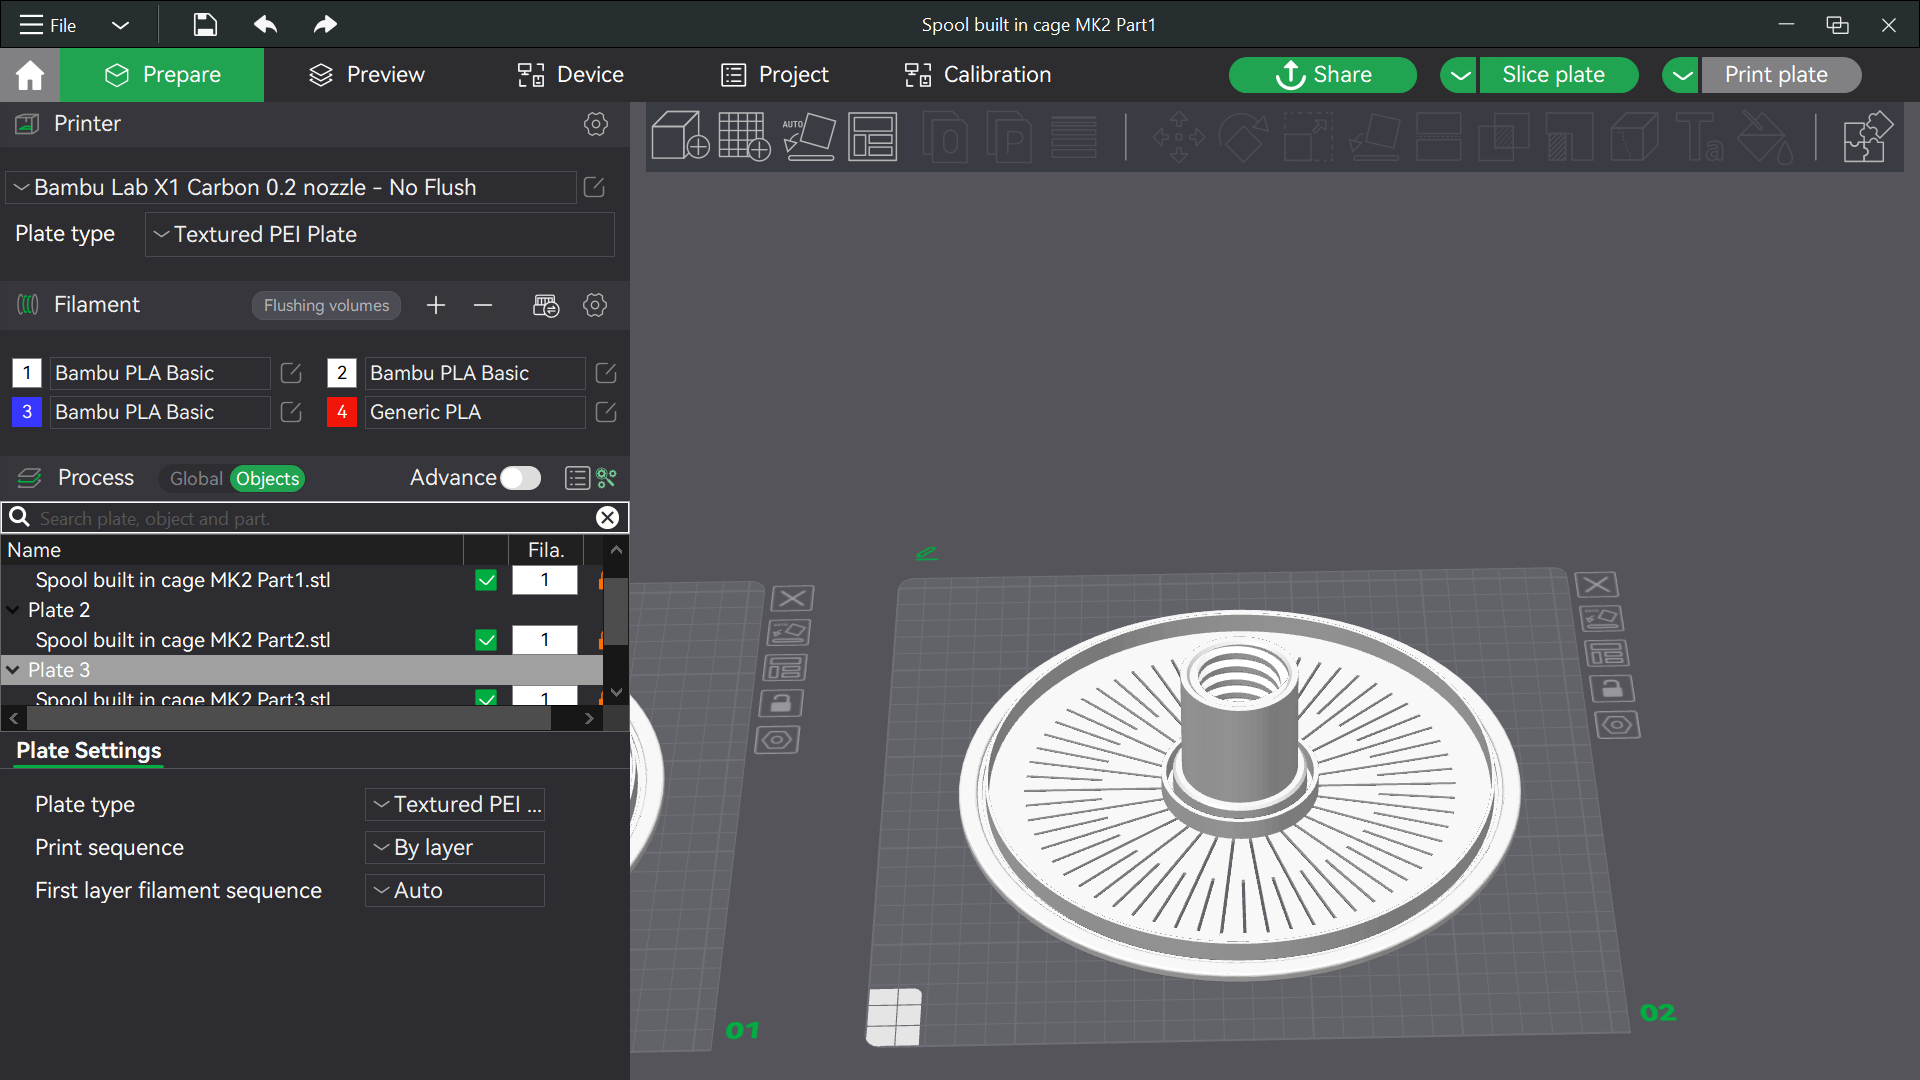Image resolution: width=1920 pixels, height=1080 pixels.
Task: Open printer settings gear icon
Action: click(596, 124)
